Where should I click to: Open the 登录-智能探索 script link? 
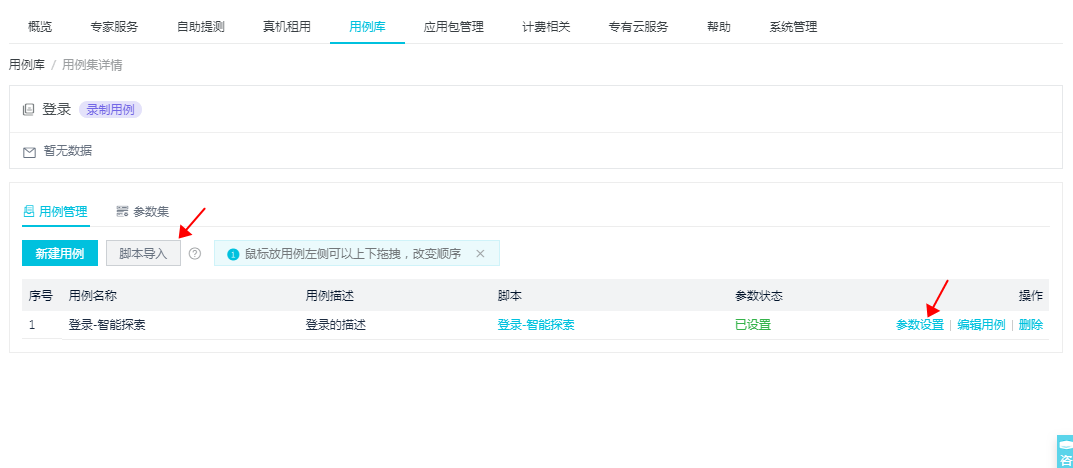[535, 325]
